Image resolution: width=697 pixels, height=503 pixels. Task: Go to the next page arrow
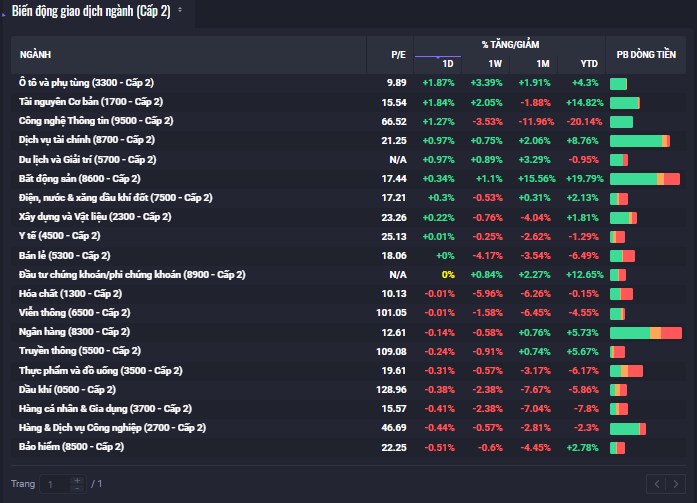[x=676, y=484]
